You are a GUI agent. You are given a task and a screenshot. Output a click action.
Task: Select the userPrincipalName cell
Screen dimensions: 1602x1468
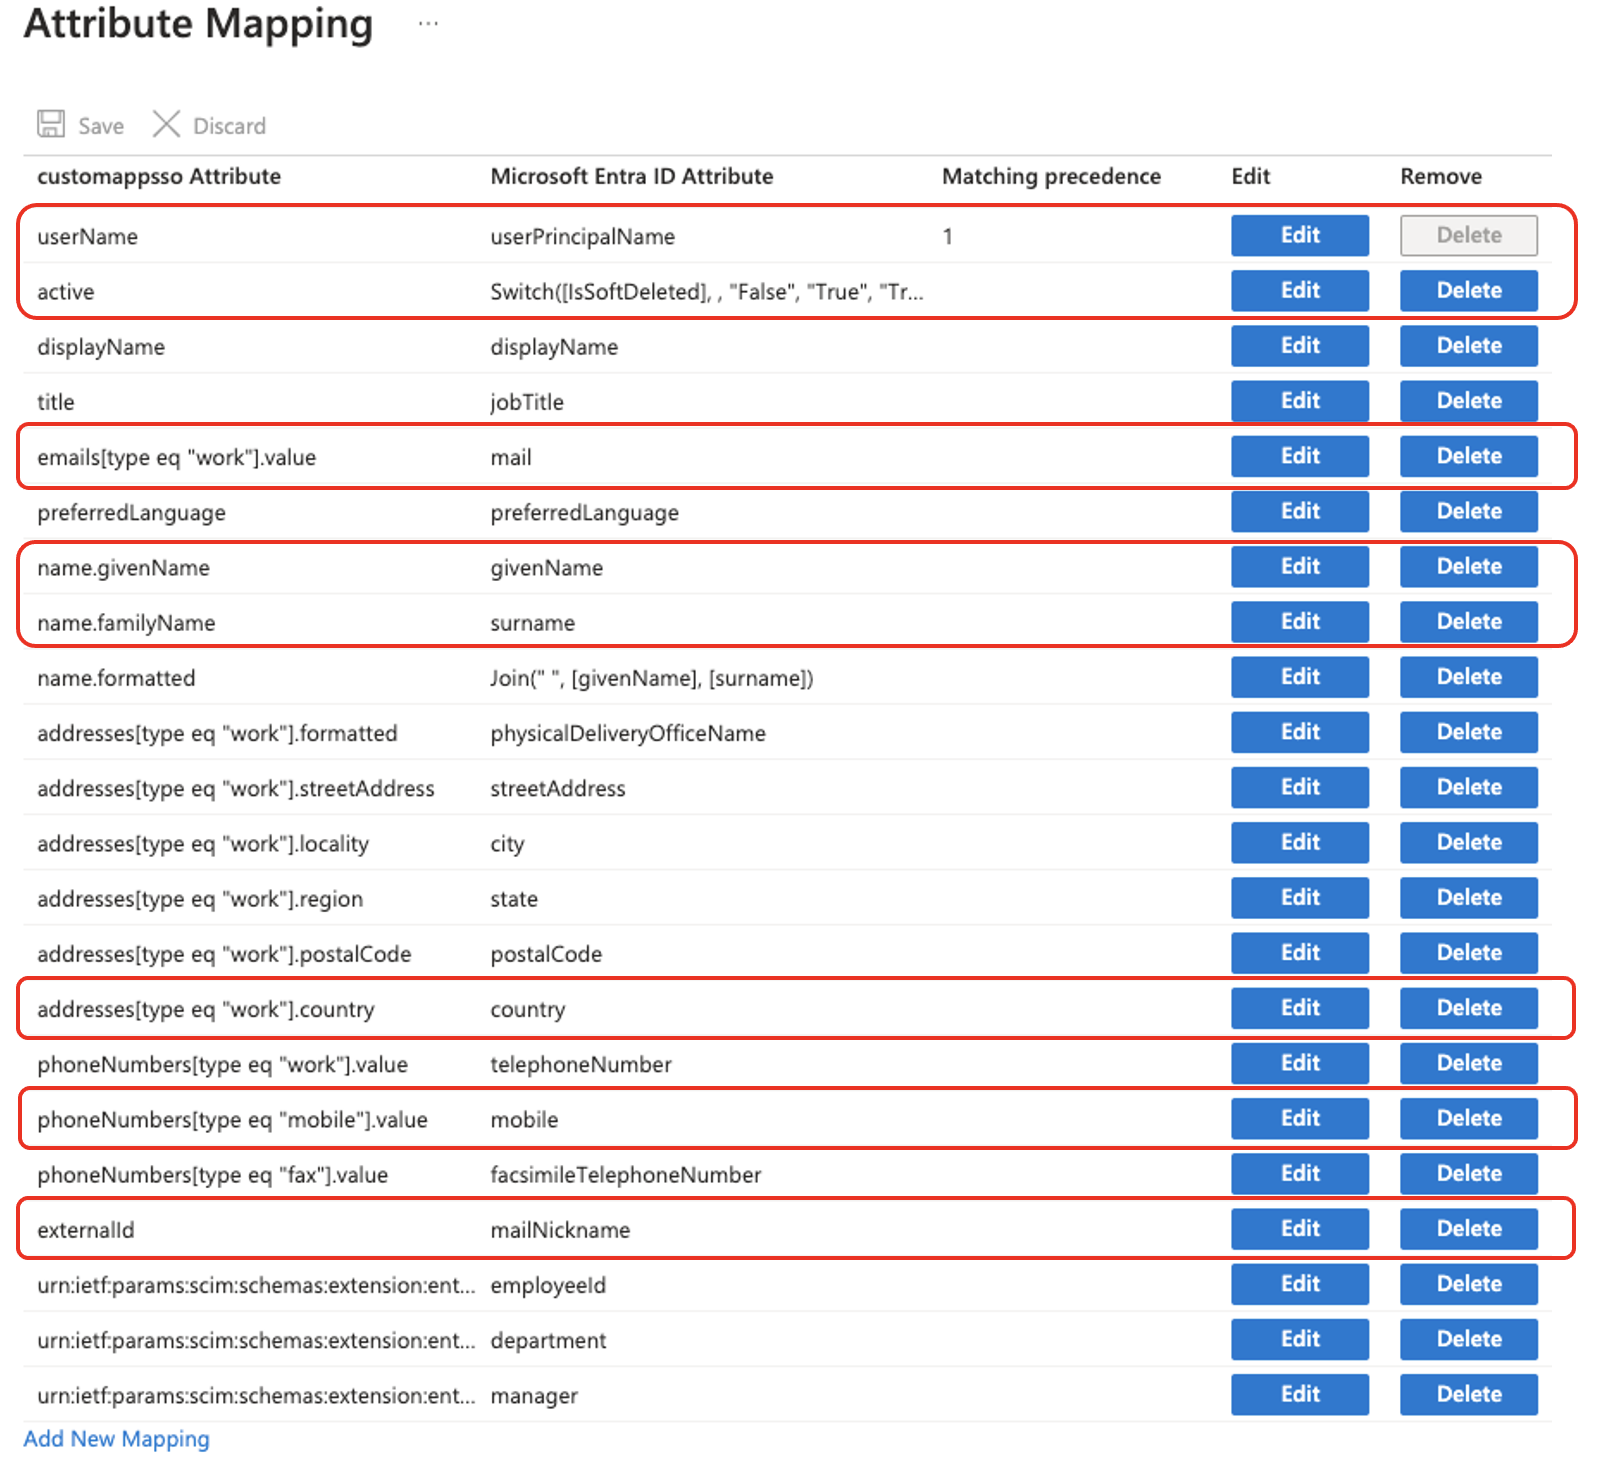pos(582,237)
